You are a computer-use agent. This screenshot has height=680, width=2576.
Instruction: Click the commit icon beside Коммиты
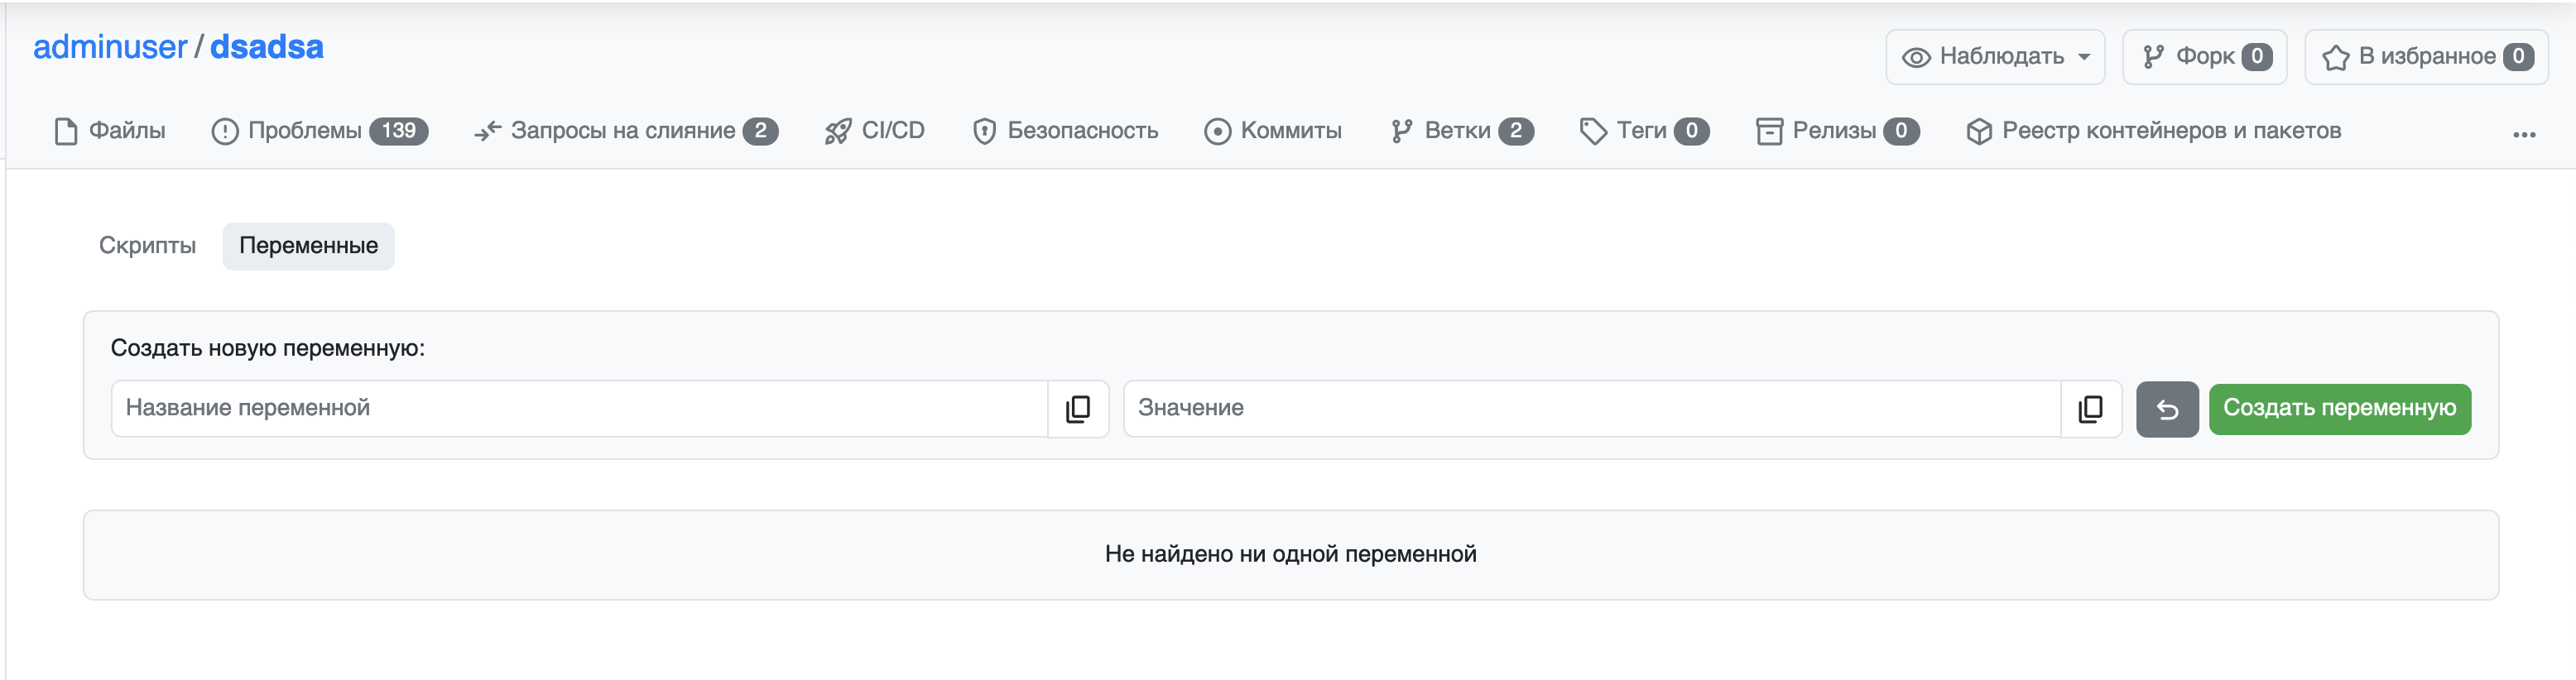(1217, 131)
